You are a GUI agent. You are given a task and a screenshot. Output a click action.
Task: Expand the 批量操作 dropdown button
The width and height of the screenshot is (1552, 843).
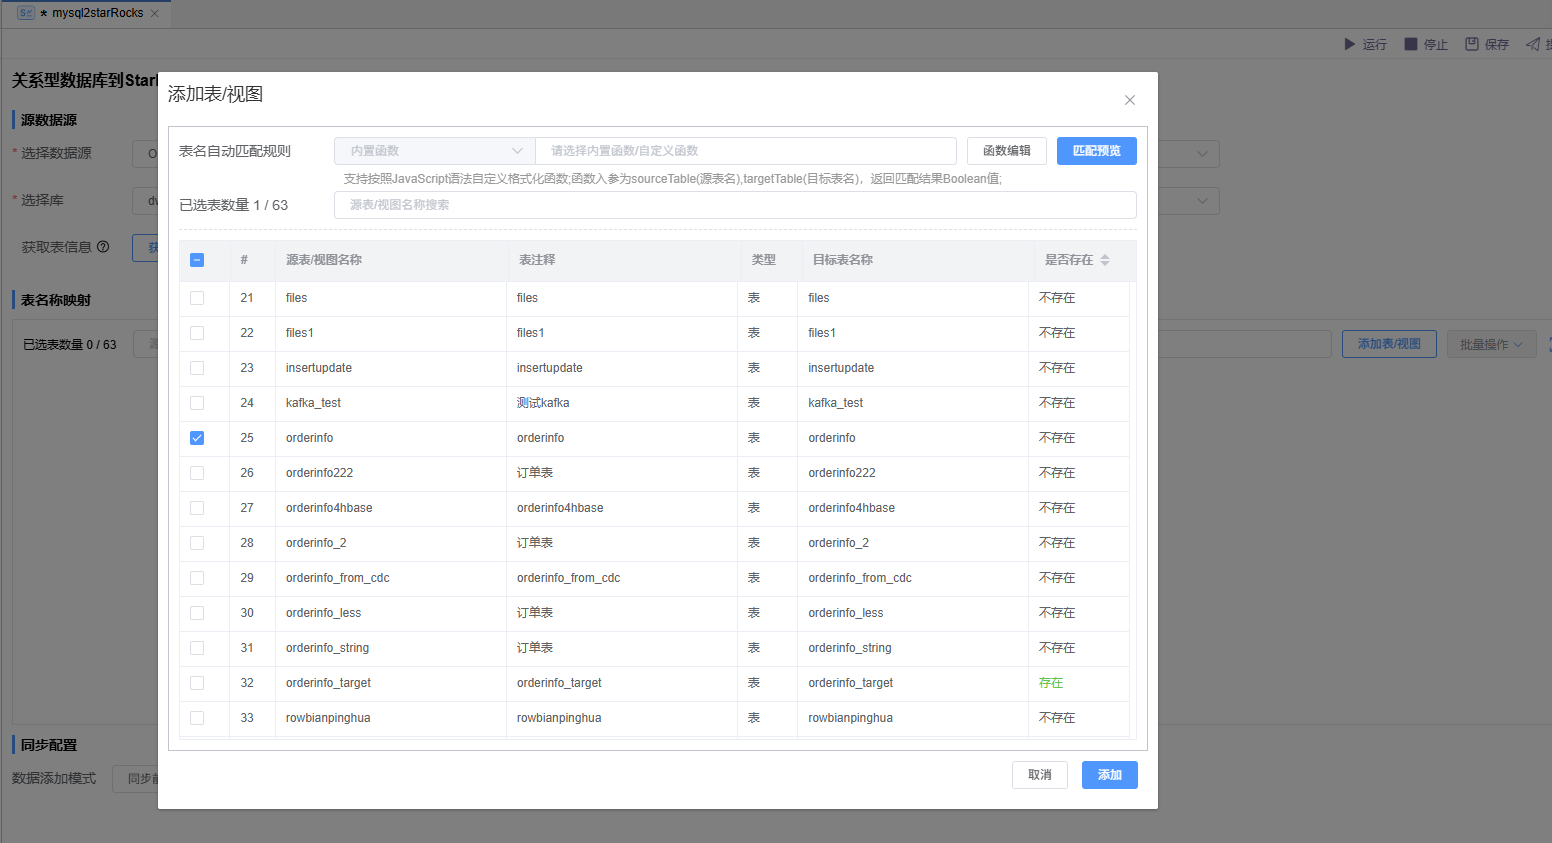pos(1490,344)
